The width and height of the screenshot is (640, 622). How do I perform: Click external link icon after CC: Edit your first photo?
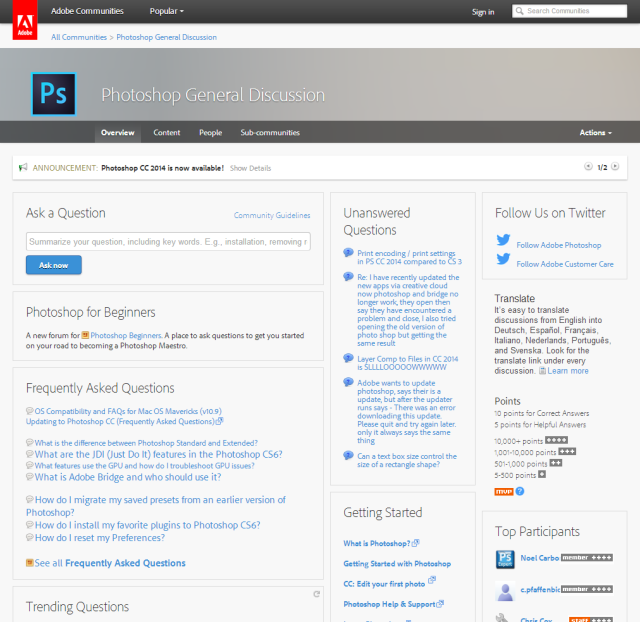[x=432, y=580]
